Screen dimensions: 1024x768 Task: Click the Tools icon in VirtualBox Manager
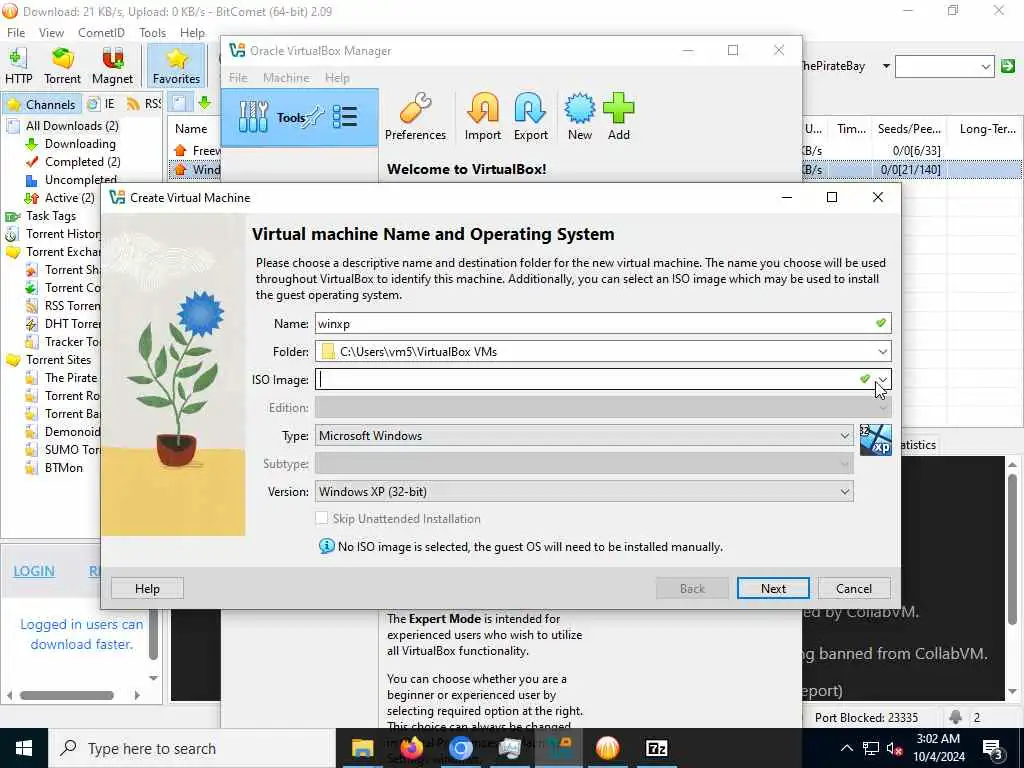(253, 118)
